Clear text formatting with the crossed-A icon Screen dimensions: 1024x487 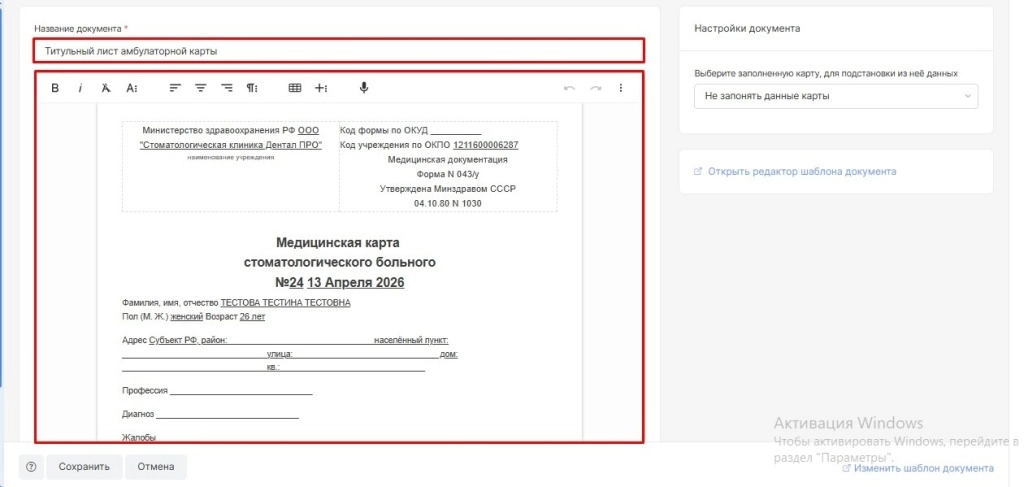106,88
